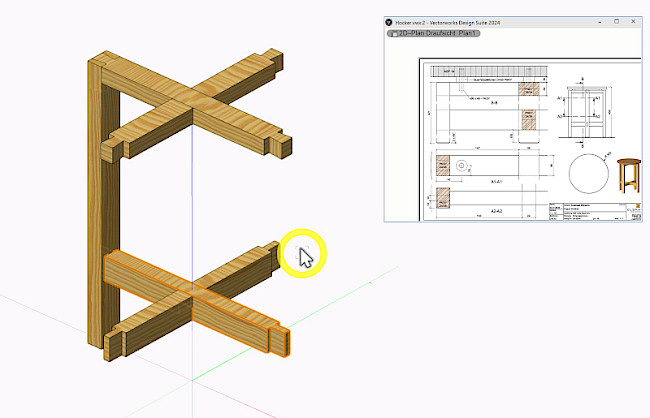The width and height of the screenshot is (650, 418).
Task: Click the Vectorworks logo in the title bar
Action: point(392,20)
